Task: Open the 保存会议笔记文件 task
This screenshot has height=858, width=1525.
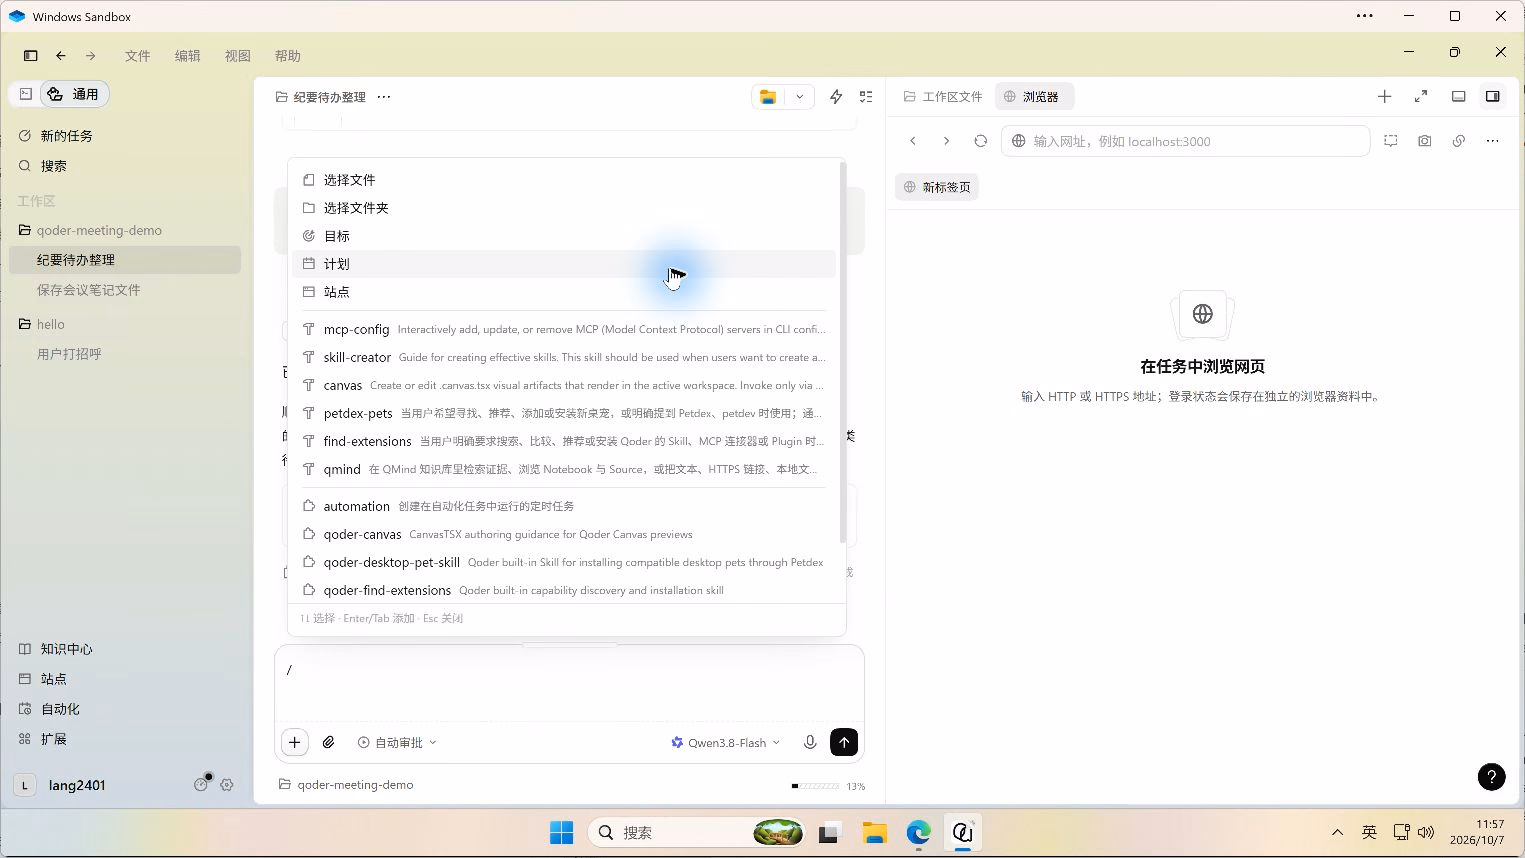Action: (x=125, y=290)
